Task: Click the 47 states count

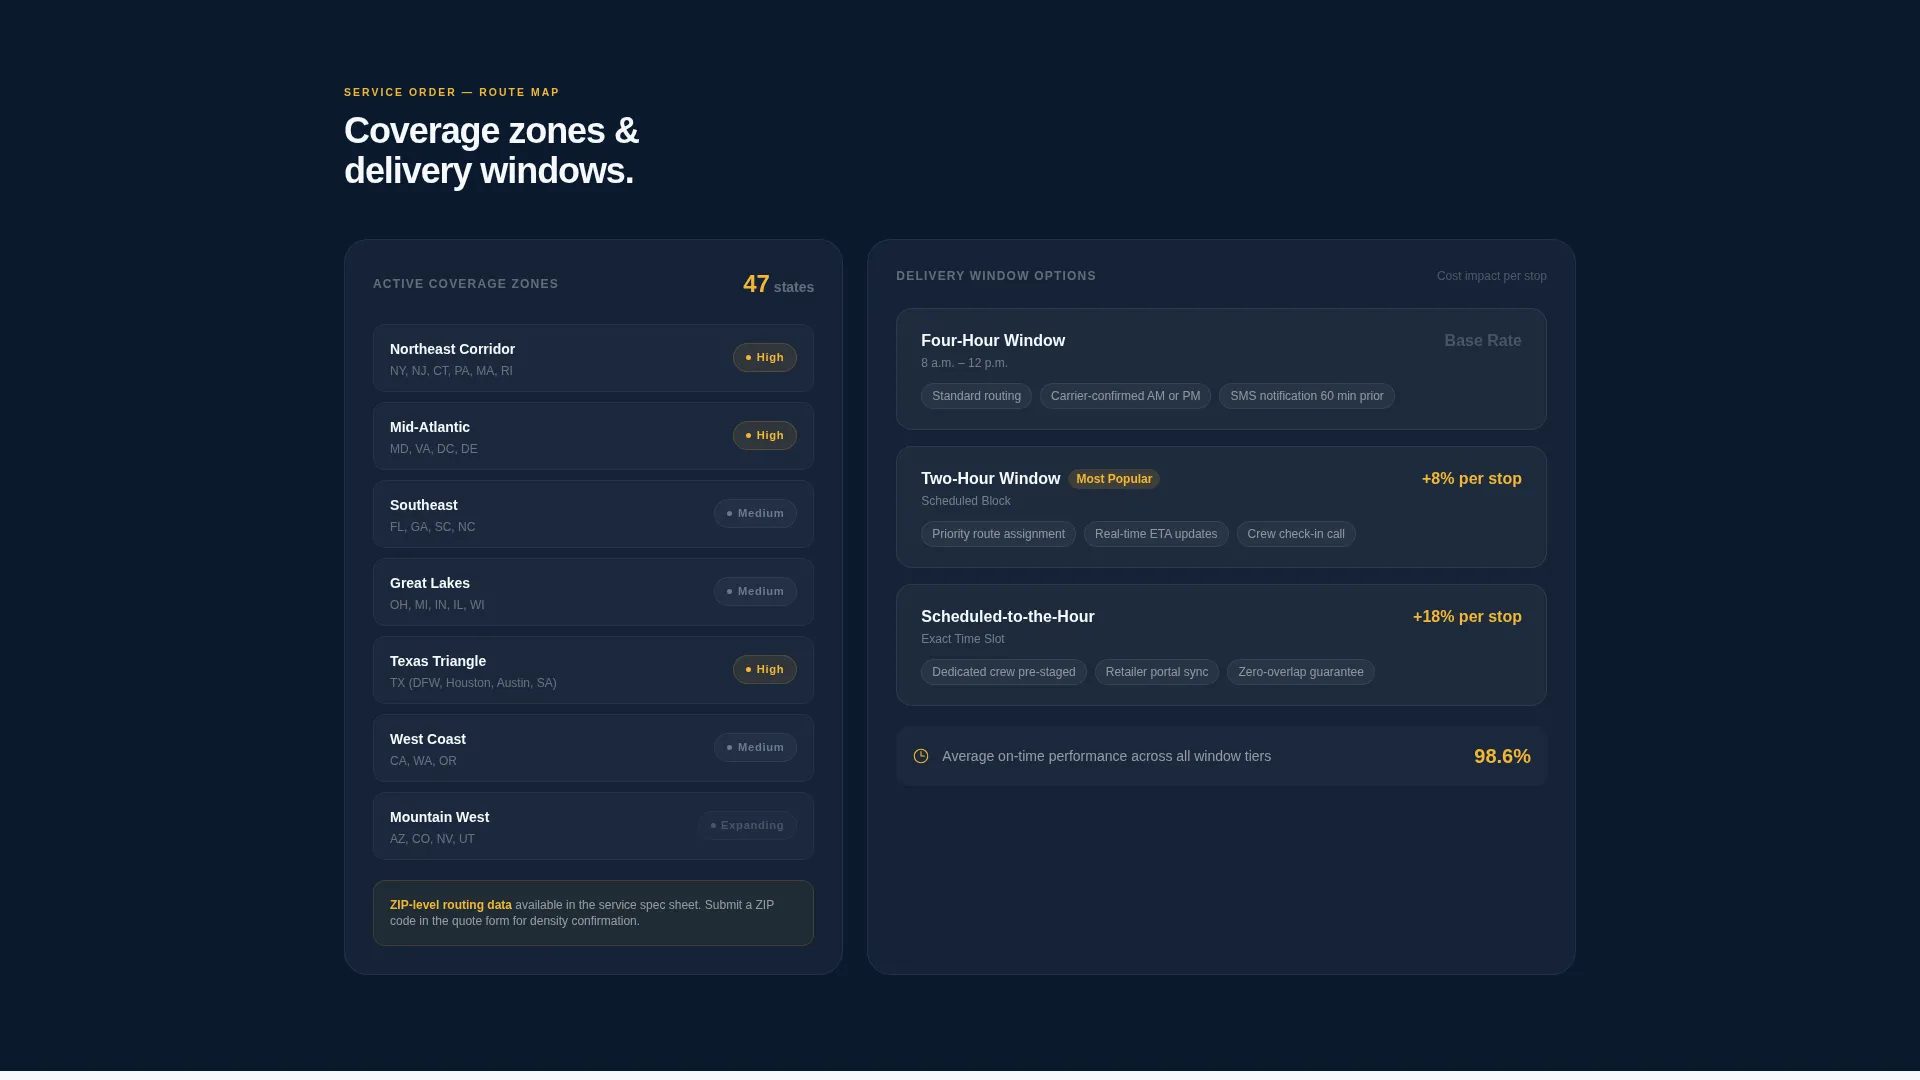Action: (x=778, y=285)
